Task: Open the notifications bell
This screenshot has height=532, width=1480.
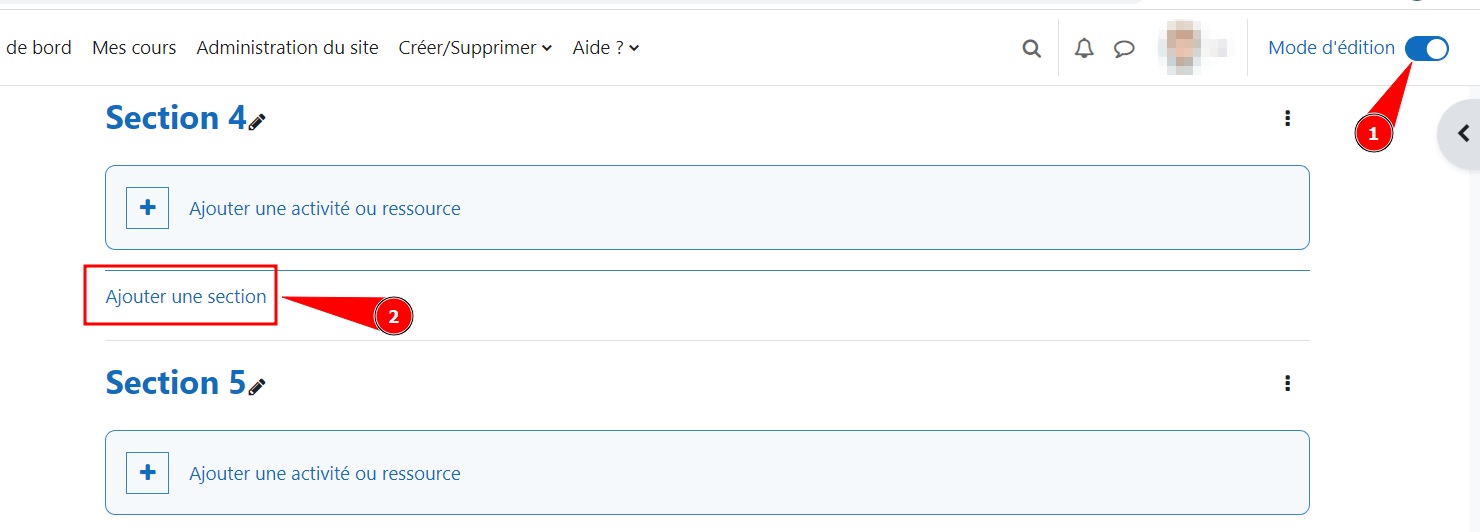Action: point(1084,48)
